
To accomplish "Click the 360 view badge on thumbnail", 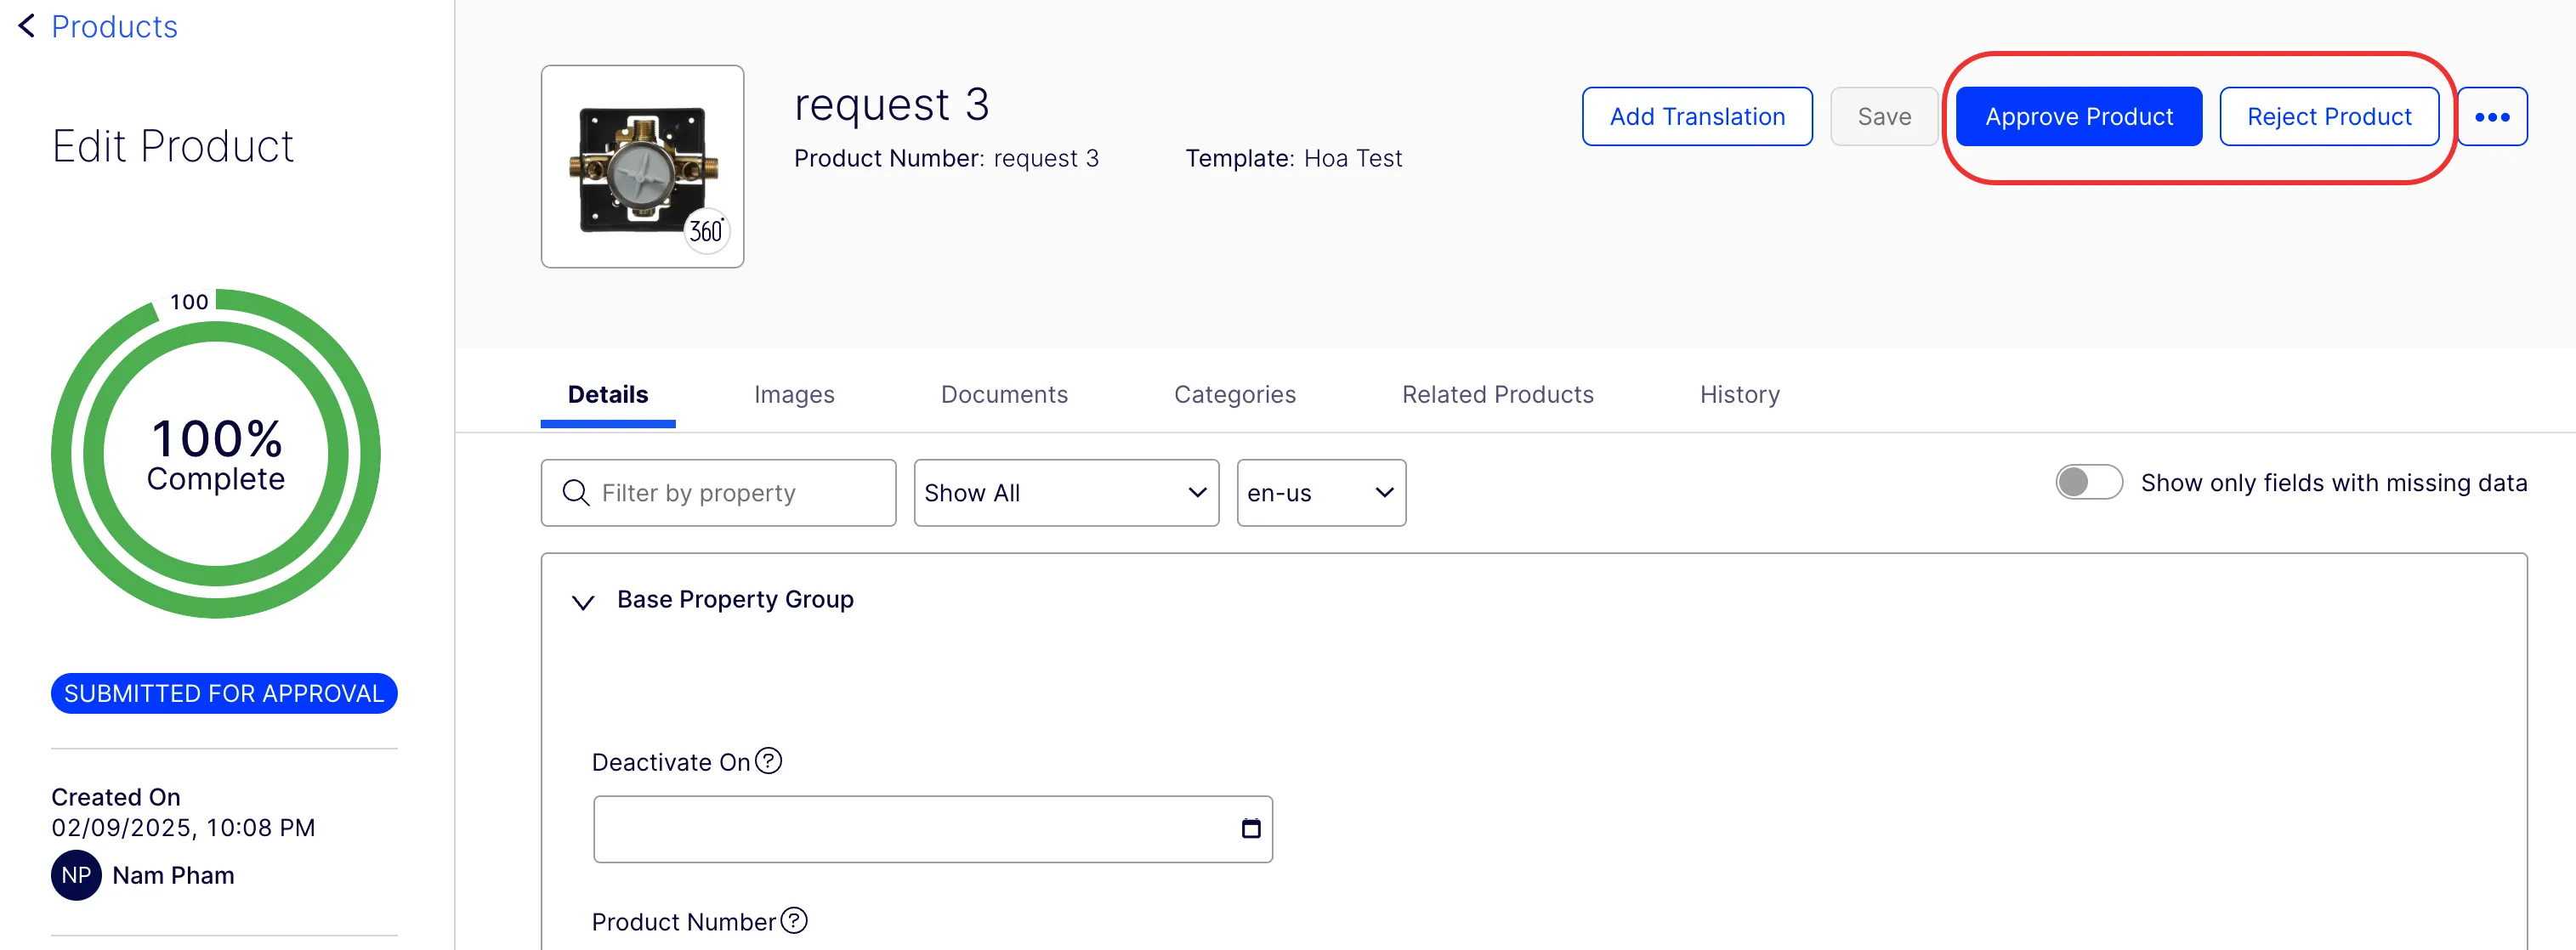I will pyautogui.click(x=706, y=232).
